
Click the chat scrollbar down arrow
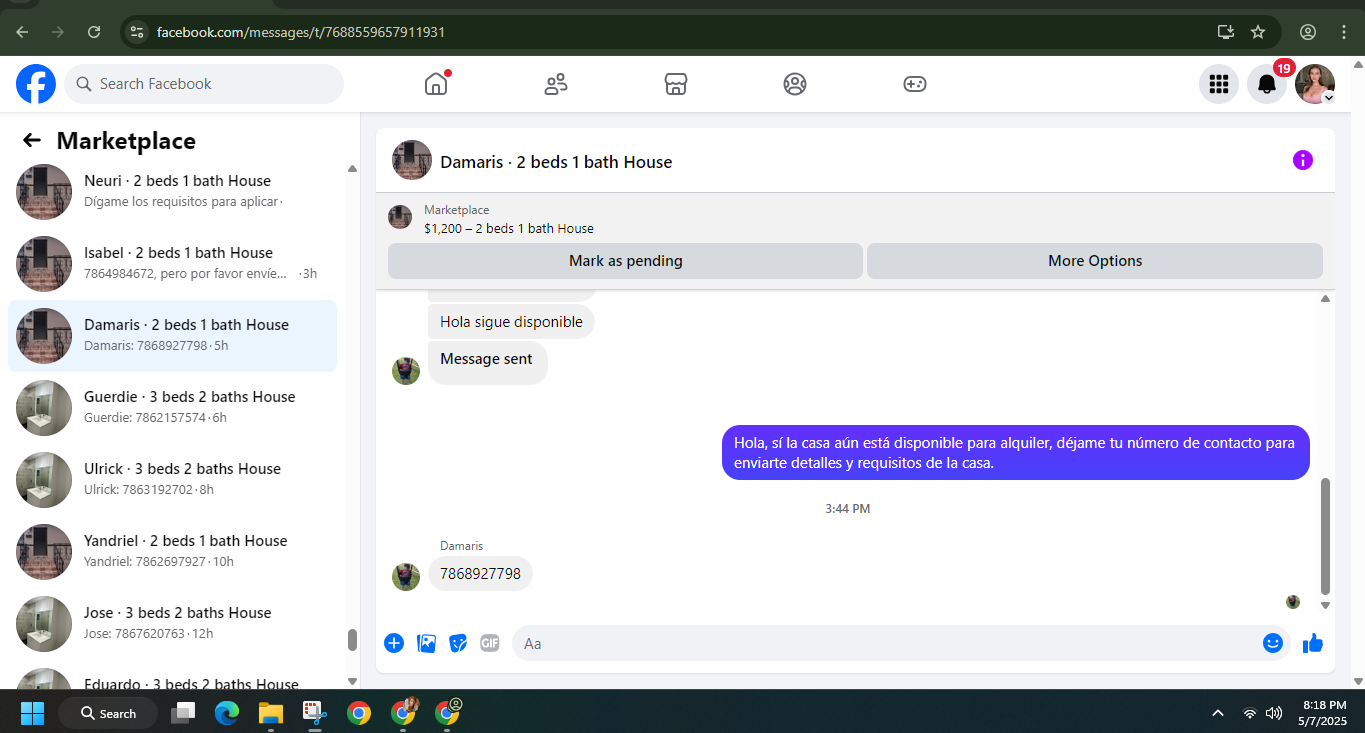point(1326,605)
